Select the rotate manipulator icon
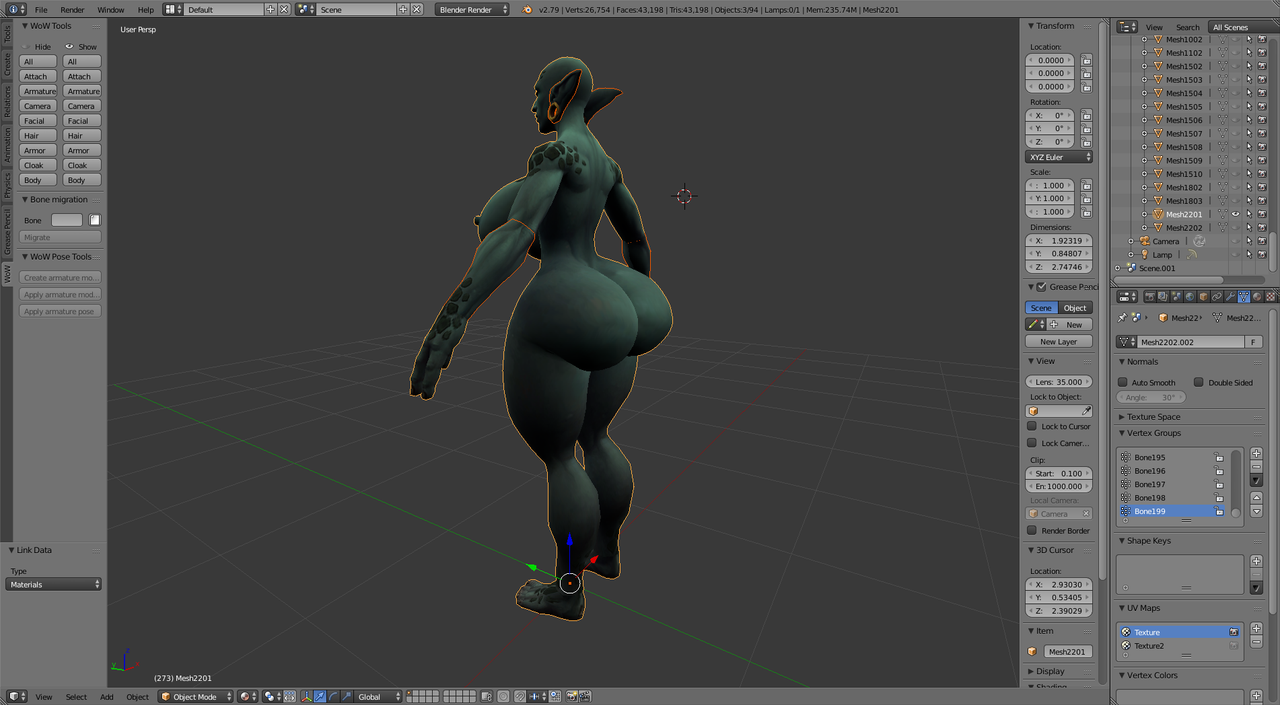The height and width of the screenshot is (705, 1280). [334, 697]
